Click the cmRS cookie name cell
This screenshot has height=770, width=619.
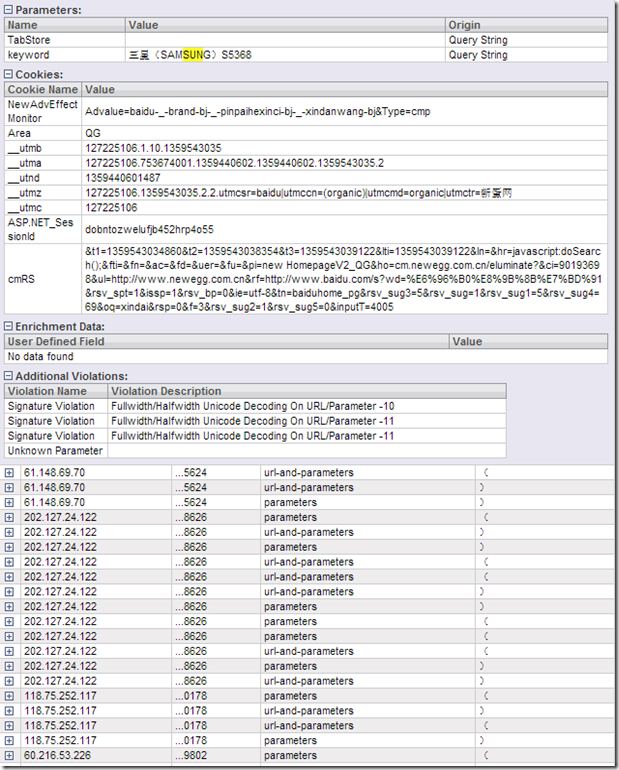(21, 279)
